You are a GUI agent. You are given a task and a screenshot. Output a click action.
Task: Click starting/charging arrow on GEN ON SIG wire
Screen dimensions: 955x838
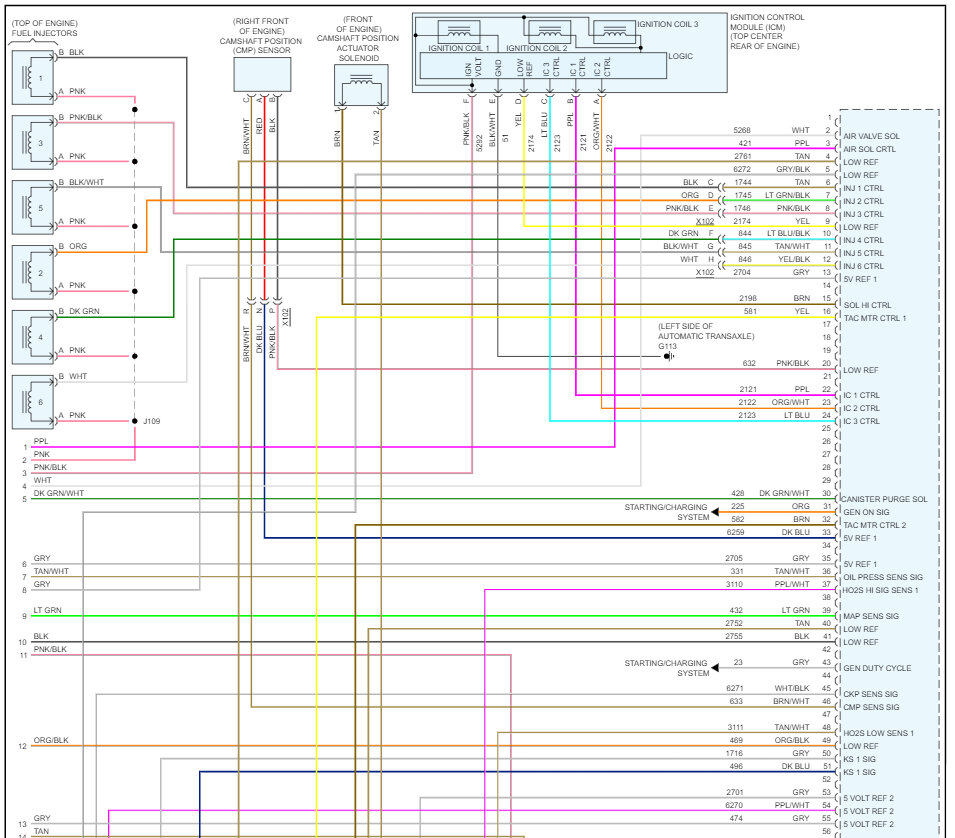tap(715, 512)
